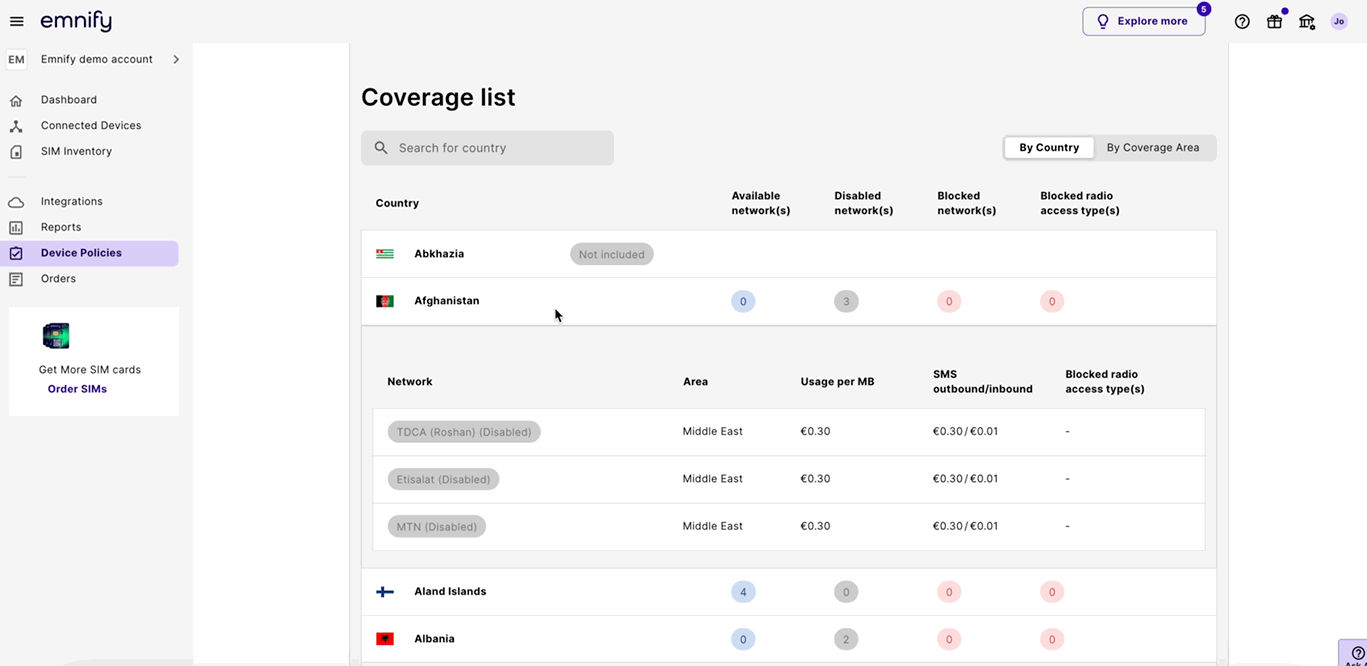This screenshot has width=1367, height=666.
Task: Click €0.30 usage in the MTN row
Action: [x=815, y=526]
